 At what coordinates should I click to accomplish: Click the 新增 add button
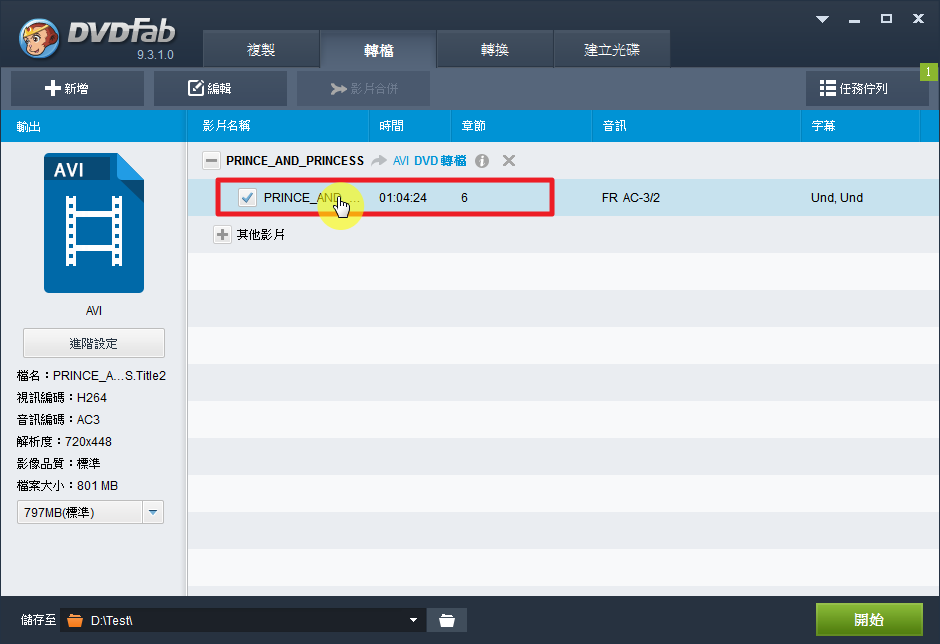click(77, 89)
